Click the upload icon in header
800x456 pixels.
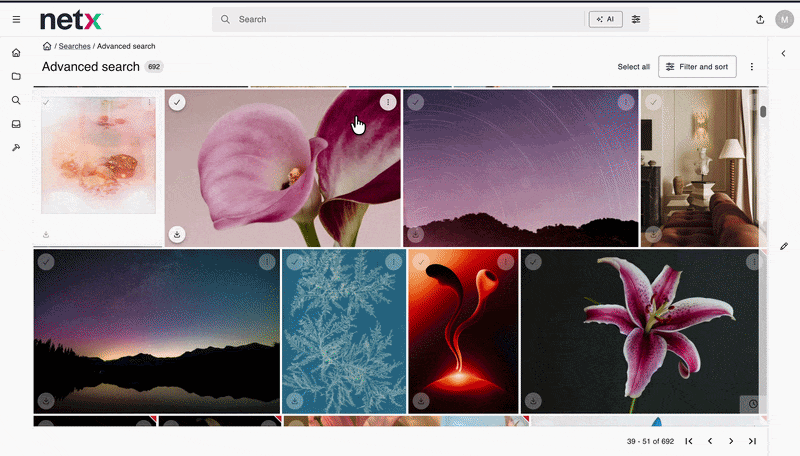(x=760, y=19)
